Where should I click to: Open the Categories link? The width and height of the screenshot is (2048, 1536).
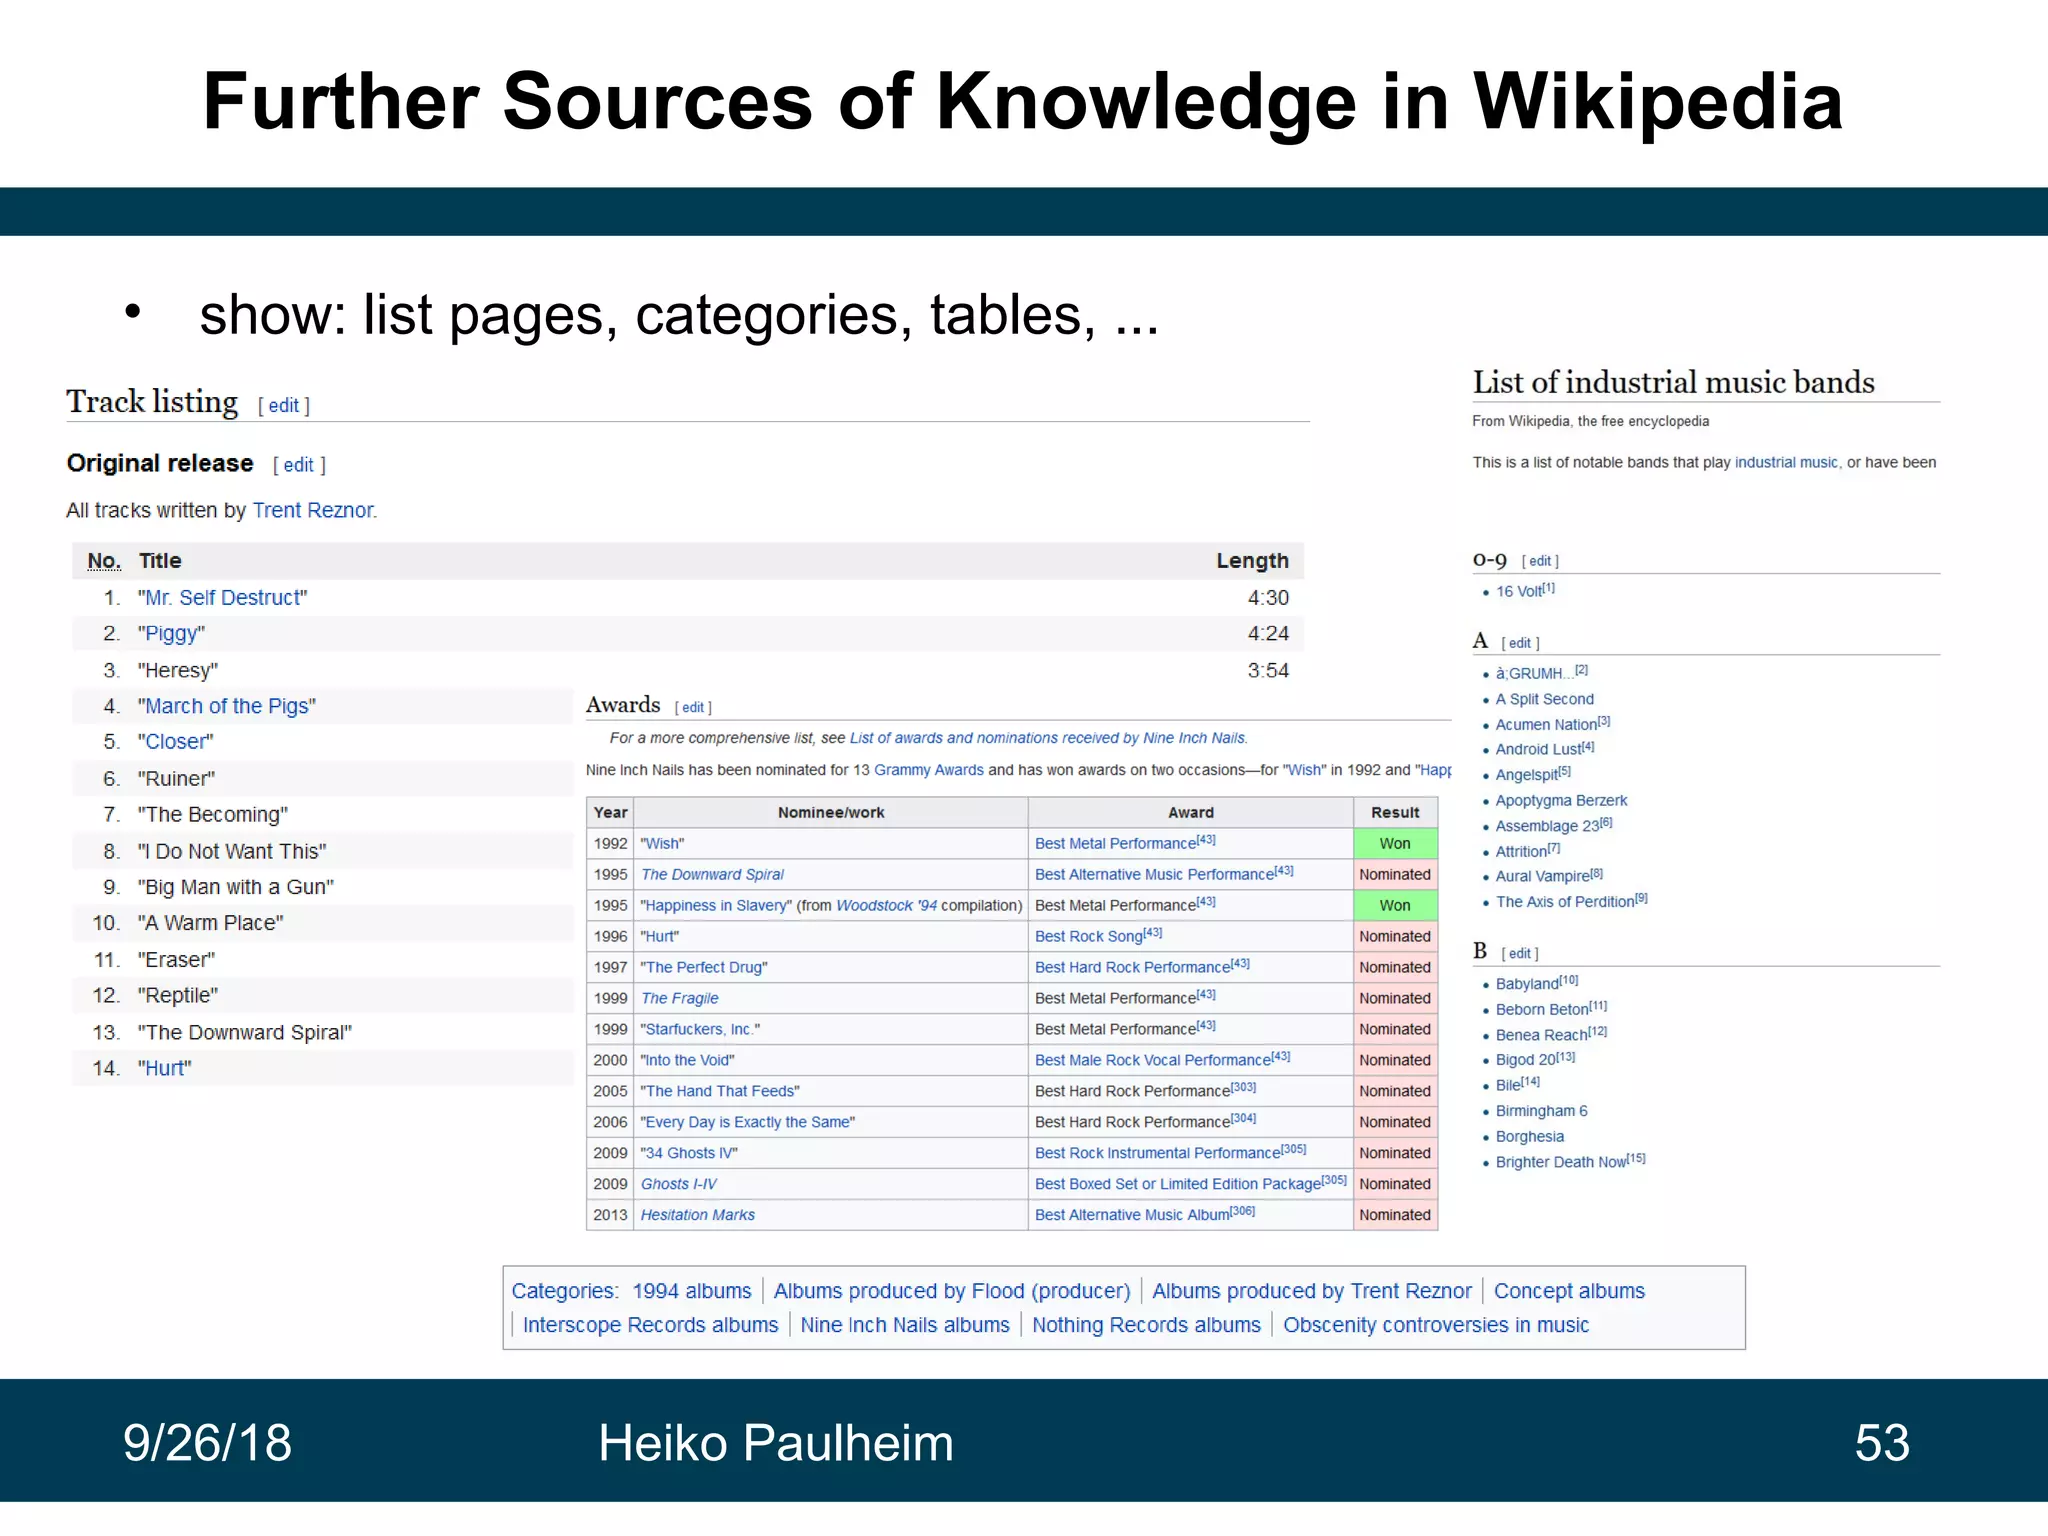click(x=564, y=1292)
